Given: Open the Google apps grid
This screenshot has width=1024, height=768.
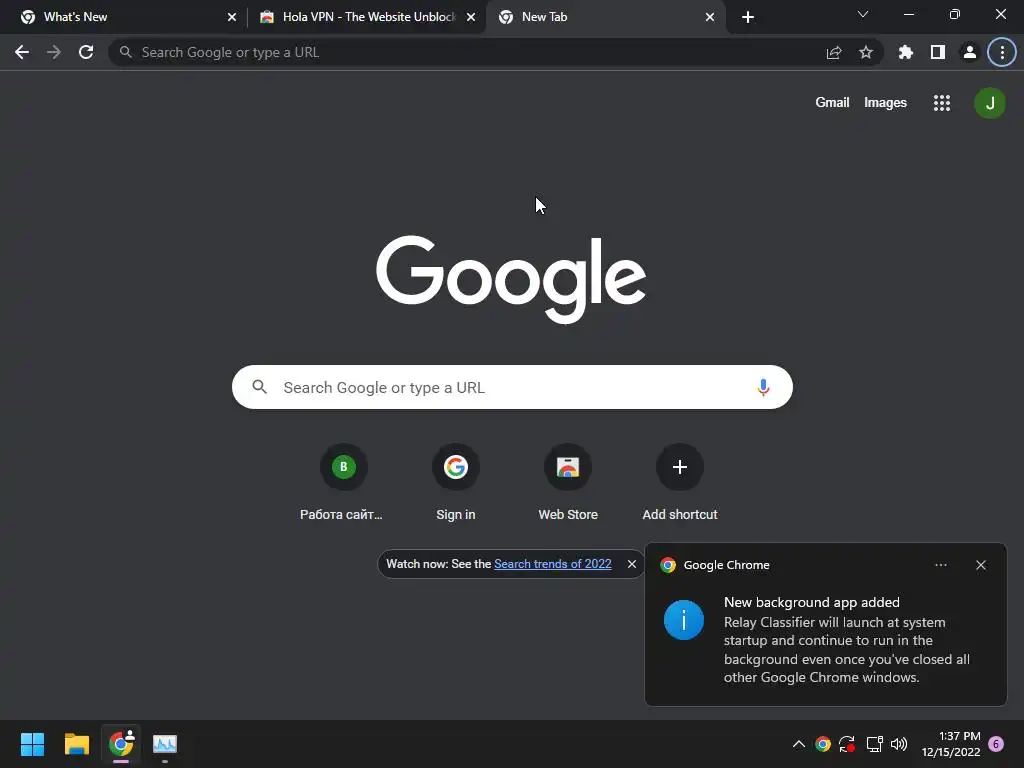Looking at the screenshot, I should coord(942,103).
